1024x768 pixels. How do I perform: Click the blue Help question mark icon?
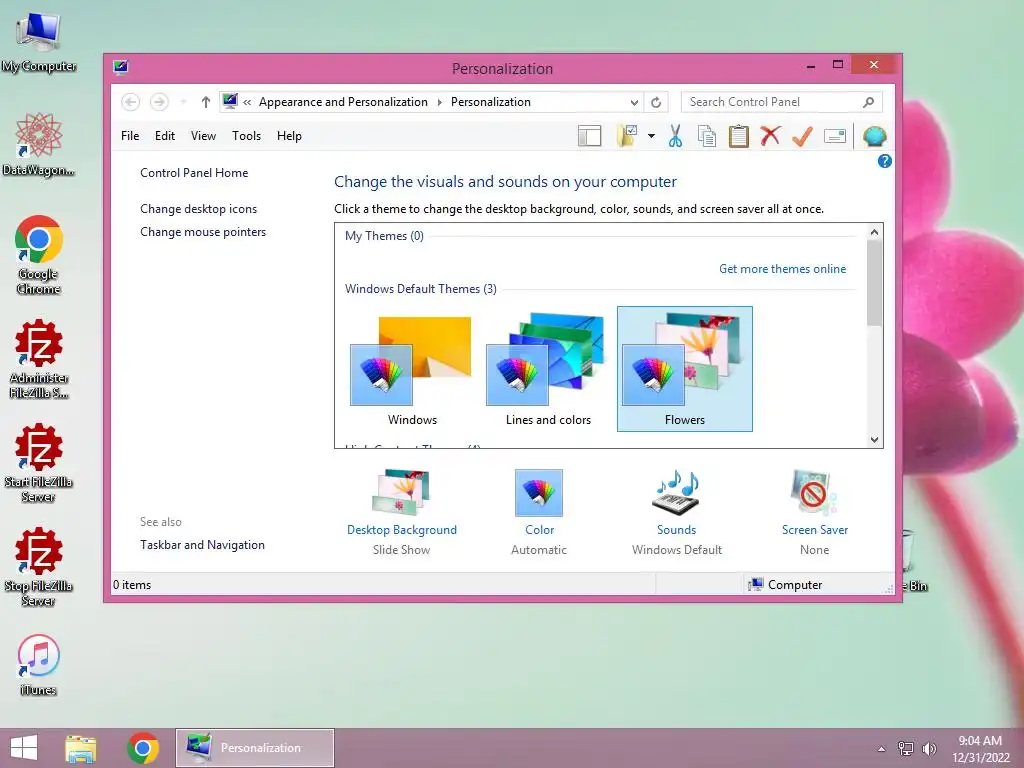[x=884, y=161]
